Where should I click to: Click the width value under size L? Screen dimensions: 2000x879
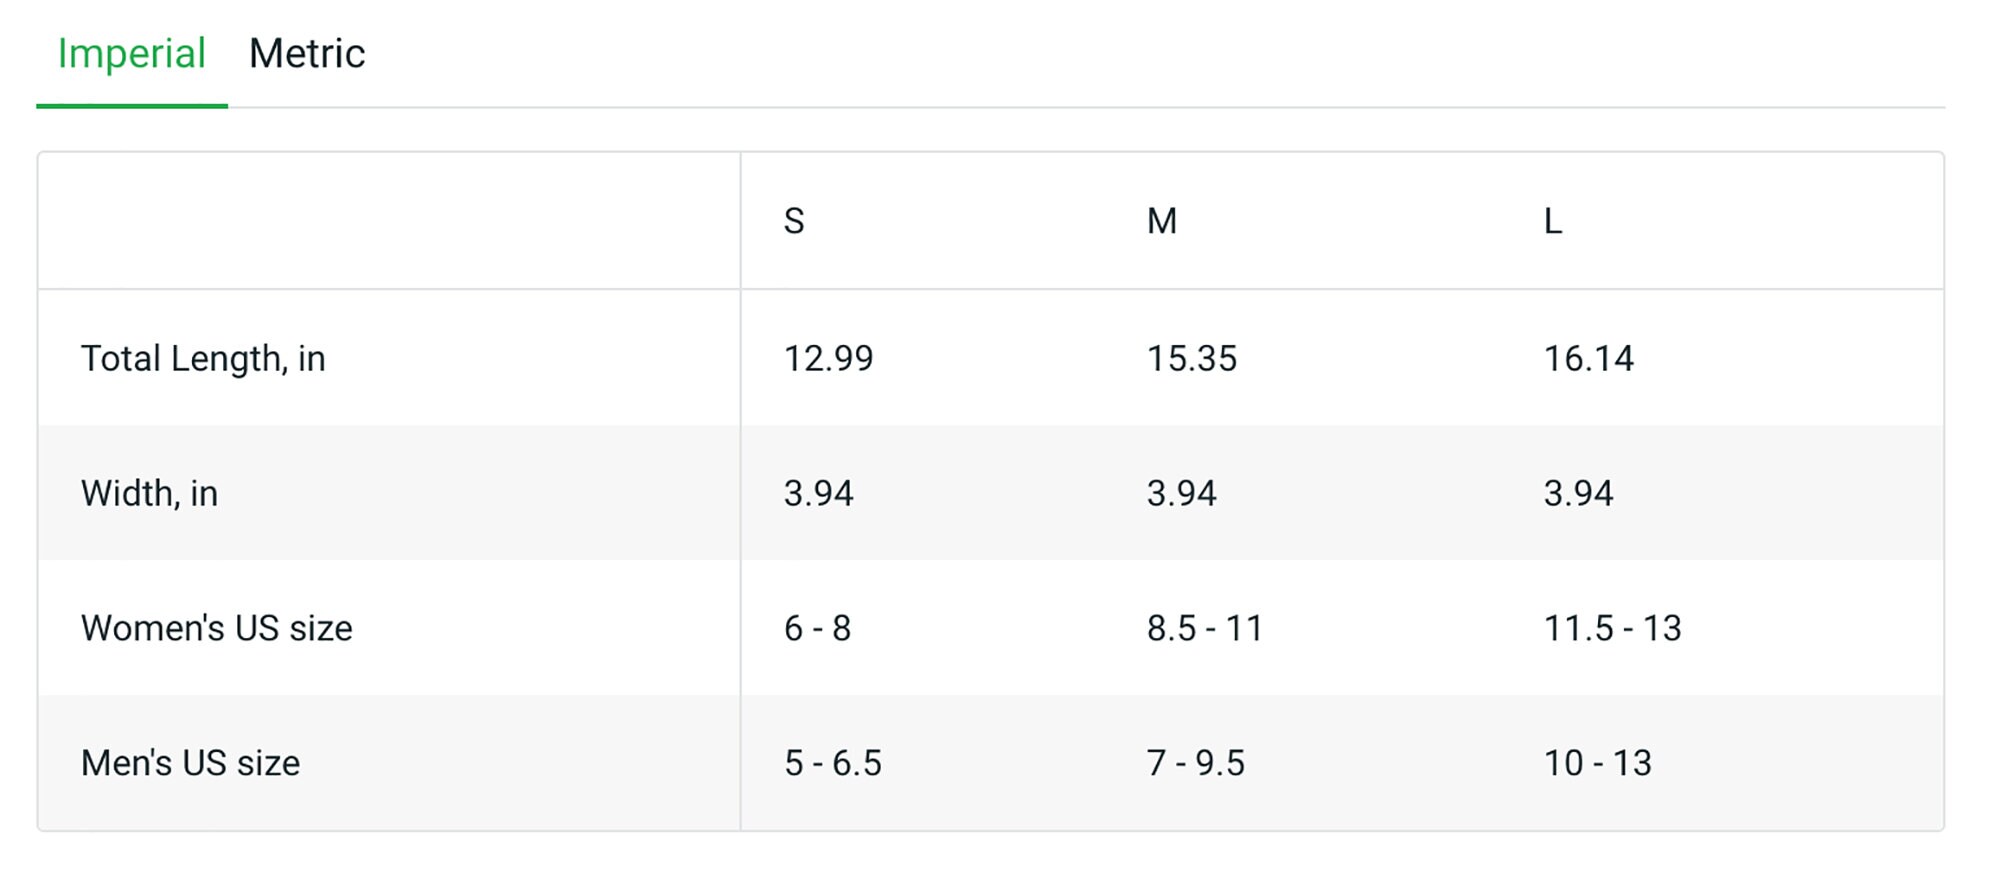[1578, 493]
